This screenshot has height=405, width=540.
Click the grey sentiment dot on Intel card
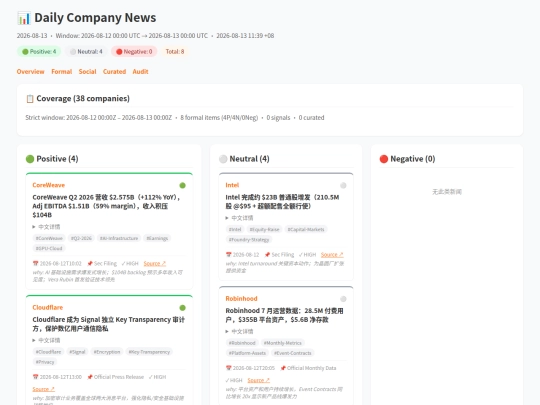coord(343,185)
